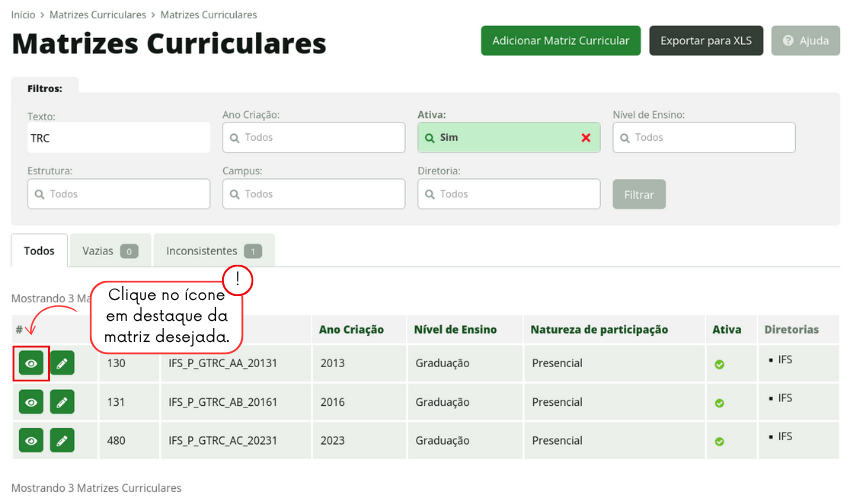Screen dimensions: 850x500
Task: Click the active status checkmark in row 480
Action: click(x=719, y=441)
